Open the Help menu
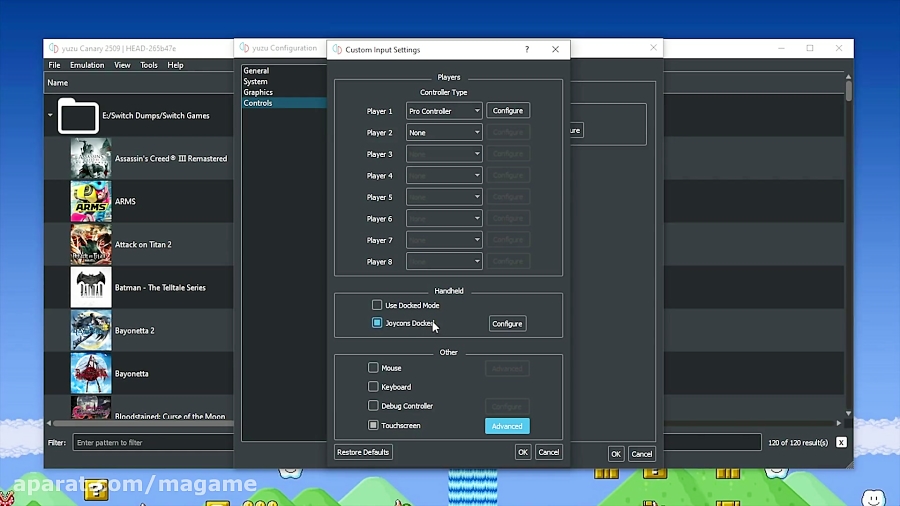The image size is (900, 506). (x=175, y=65)
